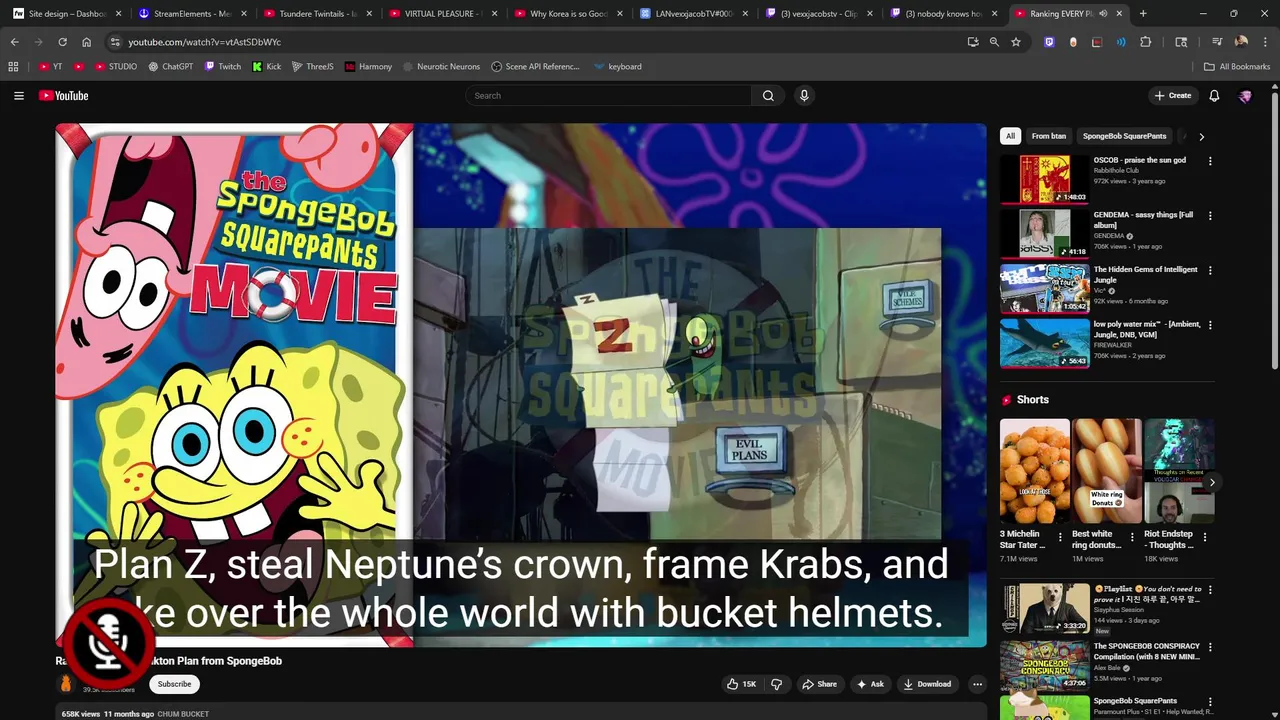This screenshot has width=1280, height=720.
Task: Open the Twitch bookmark
Action: click(x=223, y=67)
